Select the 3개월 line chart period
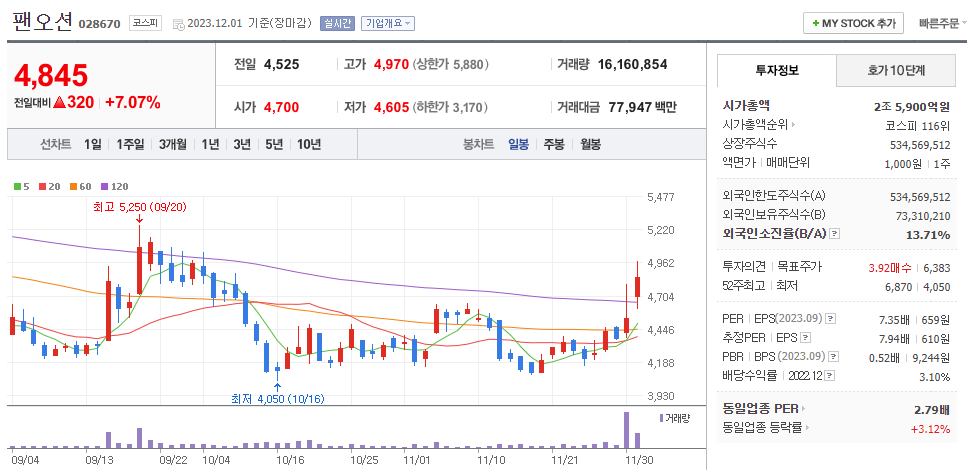 pos(172,145)
